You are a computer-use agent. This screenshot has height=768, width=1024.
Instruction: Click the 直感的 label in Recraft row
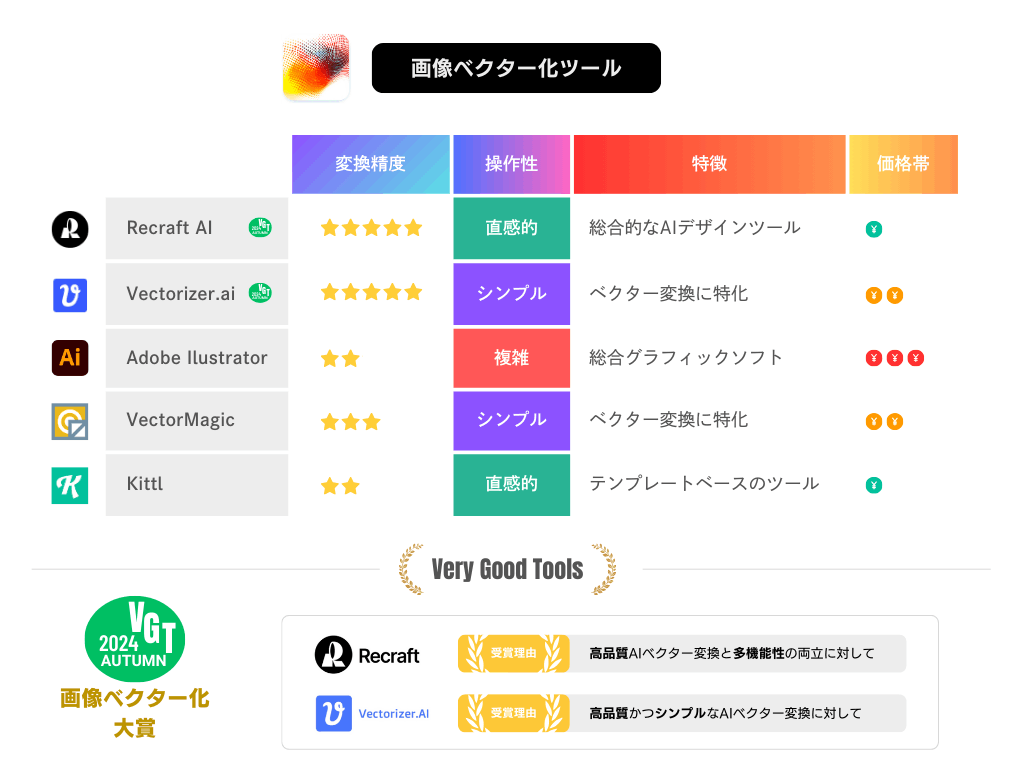click(511, 228)
